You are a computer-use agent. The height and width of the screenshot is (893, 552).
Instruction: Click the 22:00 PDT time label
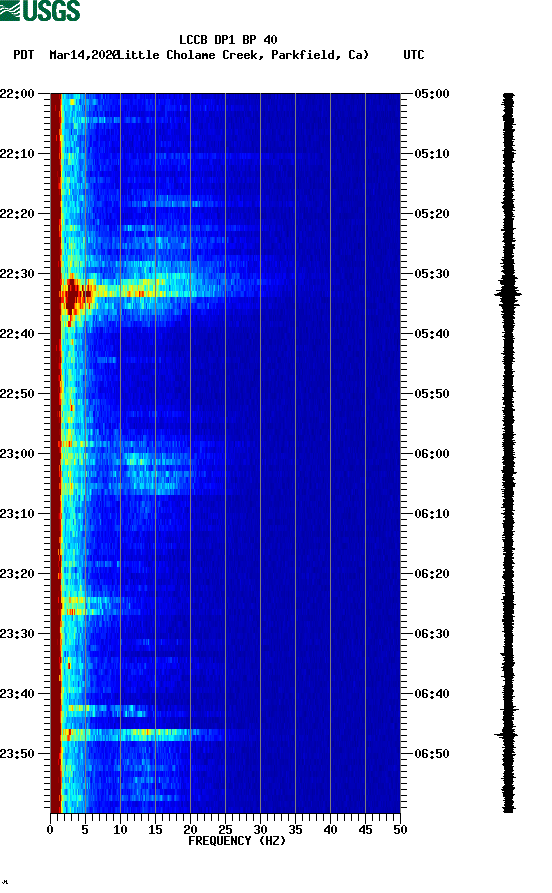point(17,93)
